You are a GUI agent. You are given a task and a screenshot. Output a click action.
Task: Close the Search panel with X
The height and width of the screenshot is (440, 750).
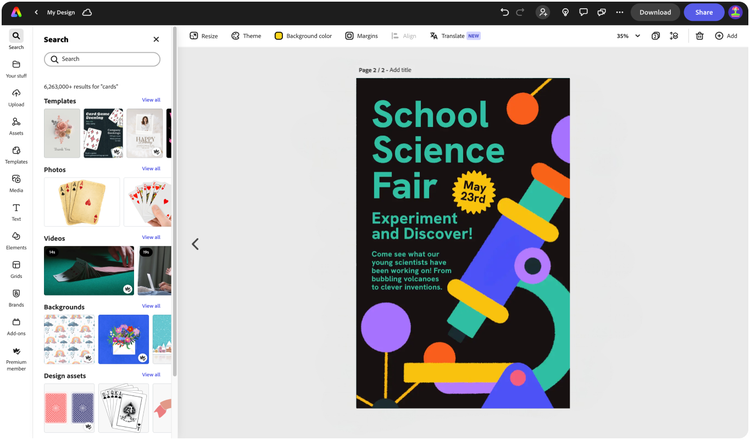coord(156,40)
